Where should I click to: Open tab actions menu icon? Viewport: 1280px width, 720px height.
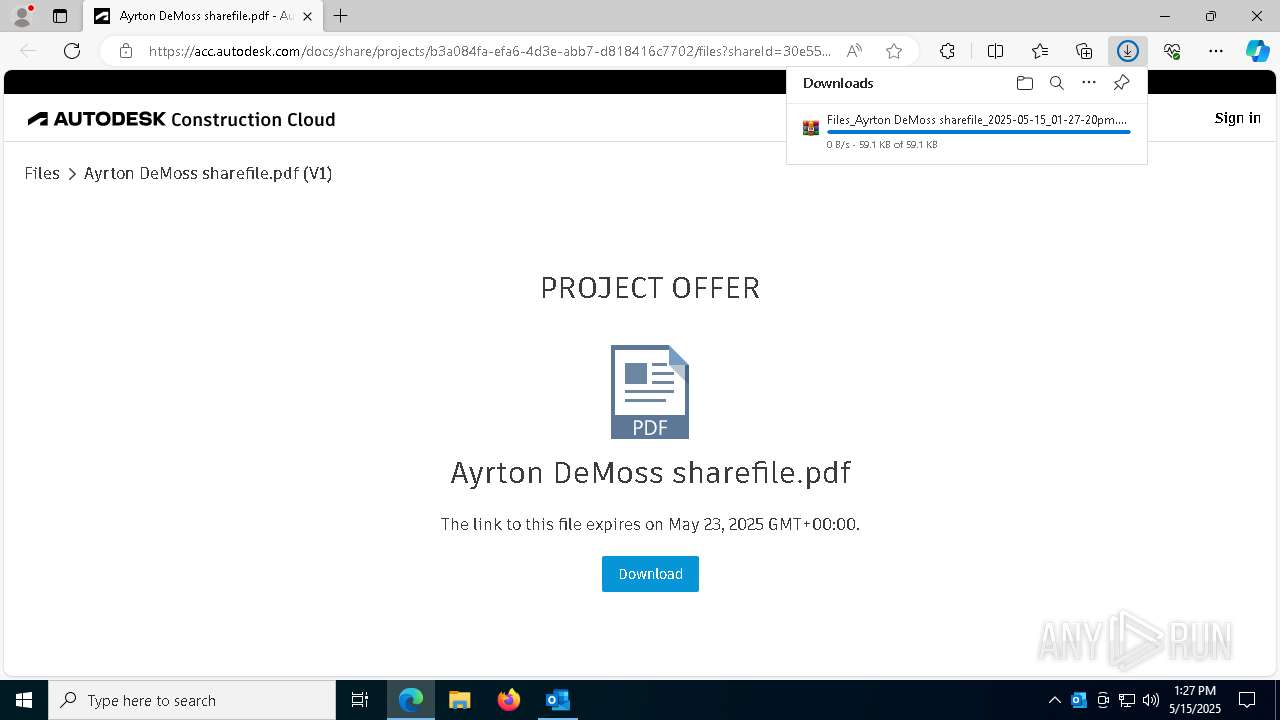click(x=60, y=16)
